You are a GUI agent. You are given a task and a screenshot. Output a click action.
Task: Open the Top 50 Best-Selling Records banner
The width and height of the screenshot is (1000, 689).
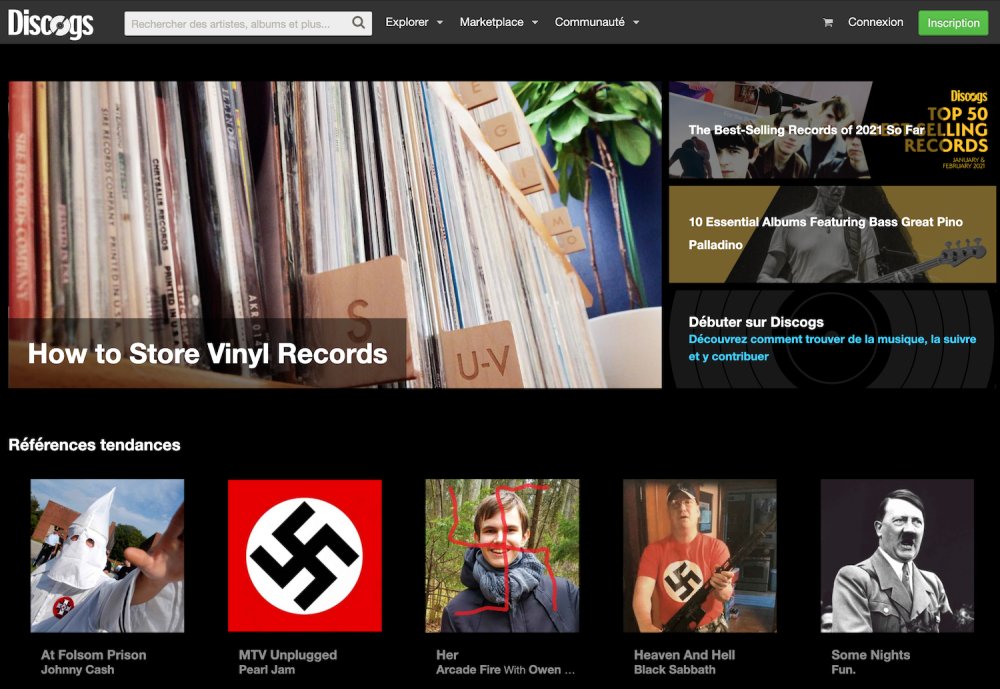tap(830, 130)
